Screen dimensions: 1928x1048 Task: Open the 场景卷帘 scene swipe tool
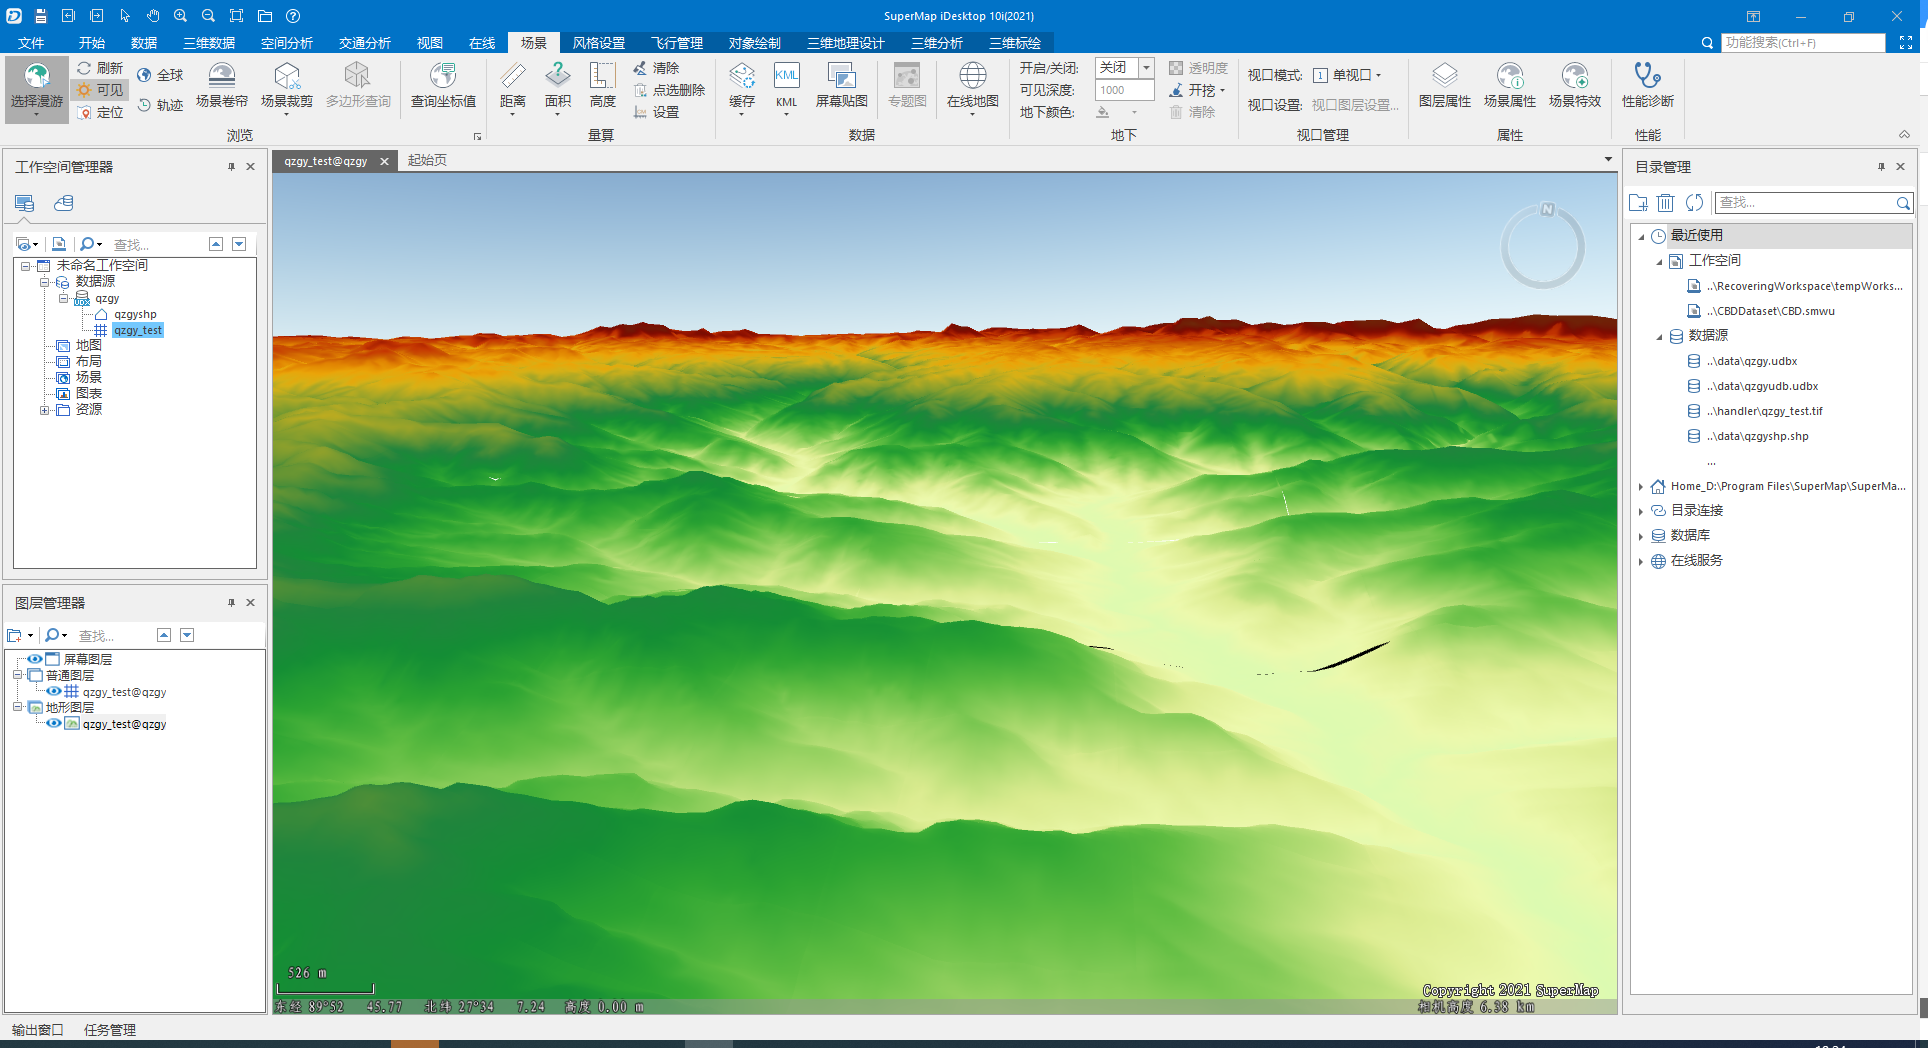click(221, 86)
